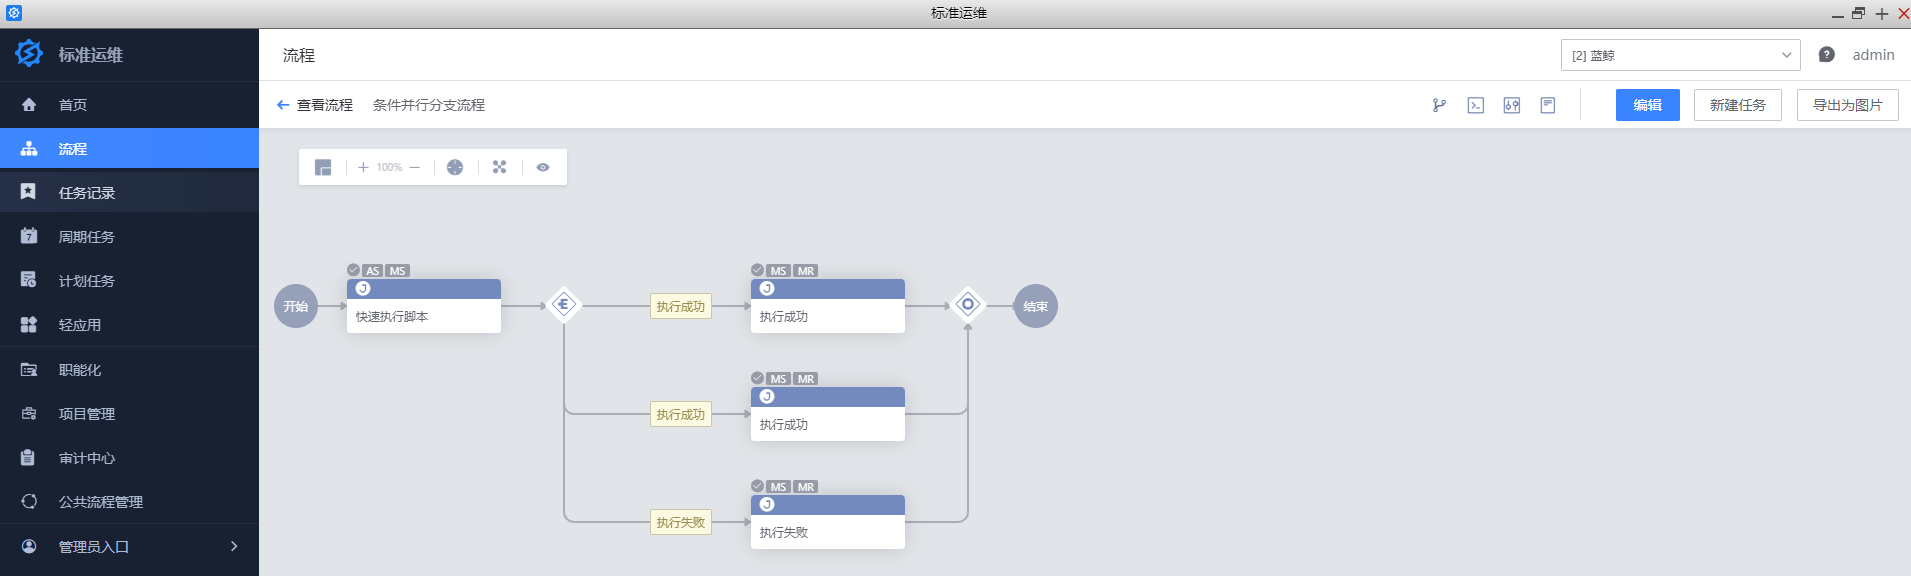Go to 任务记录 in the sidebar
The height and width of the screenshot is (576, 1911).
coord(87,193)
